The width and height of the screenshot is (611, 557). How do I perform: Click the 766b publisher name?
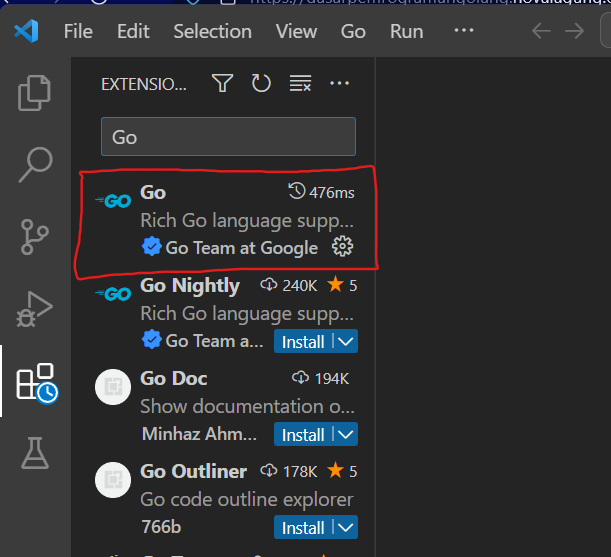[x=161, y=527]
